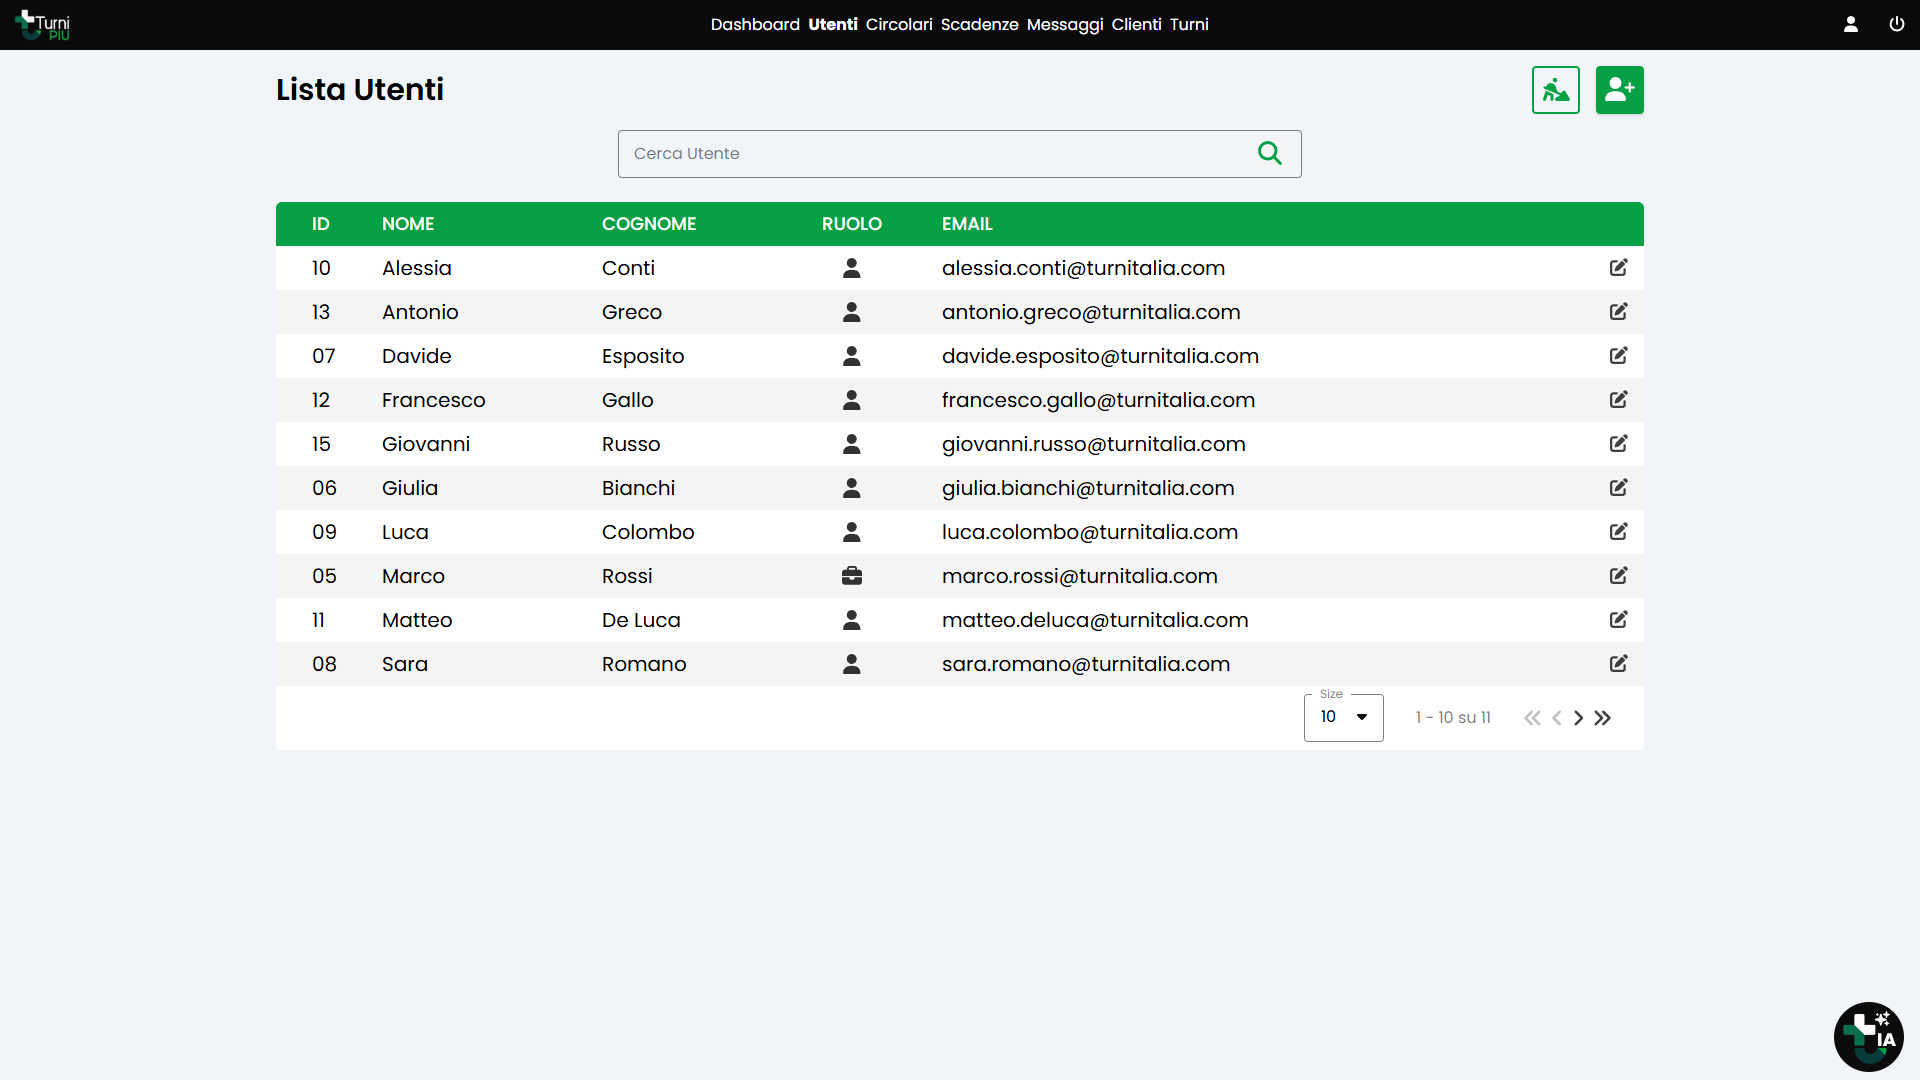
Task: Go to the previous page arrow
Action: (1557, 718)
